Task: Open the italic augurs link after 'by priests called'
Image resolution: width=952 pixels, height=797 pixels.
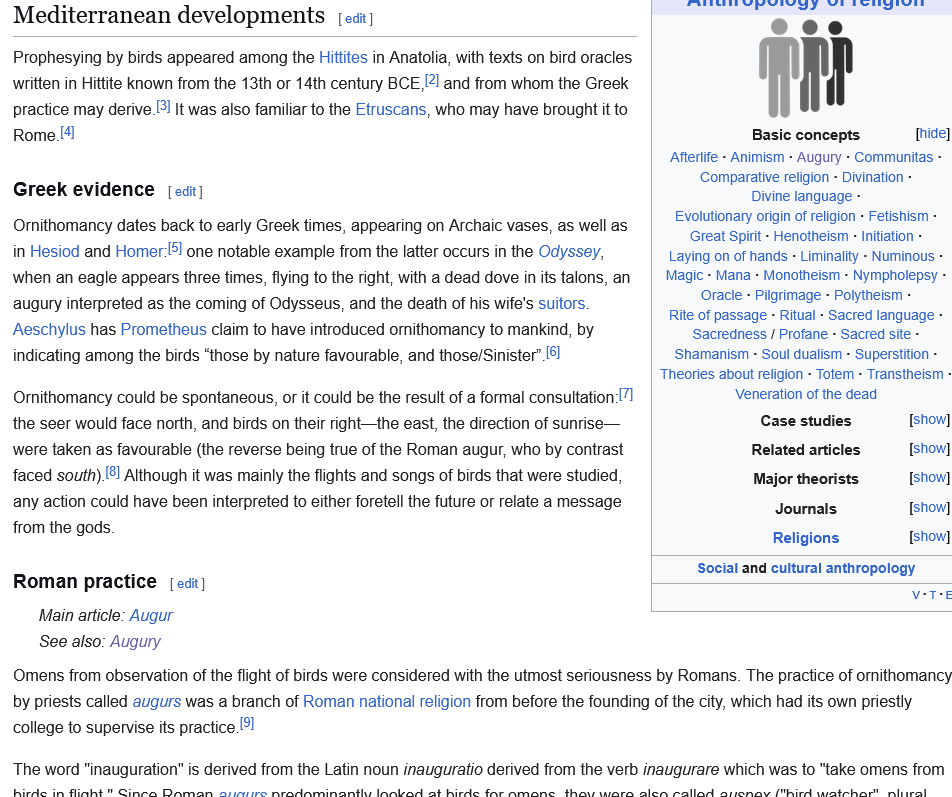Action: click(157, 702)
